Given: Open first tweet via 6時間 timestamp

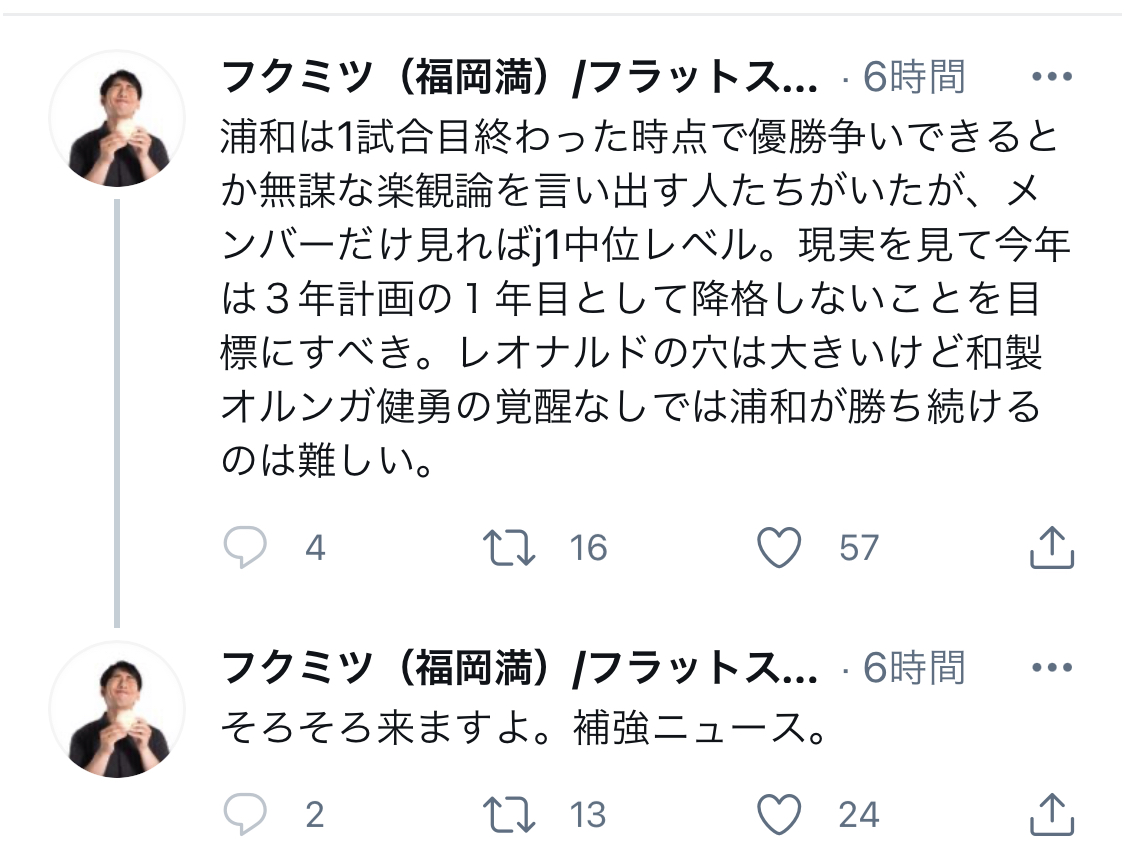Looking at the screenshot, I should (913, 77).
